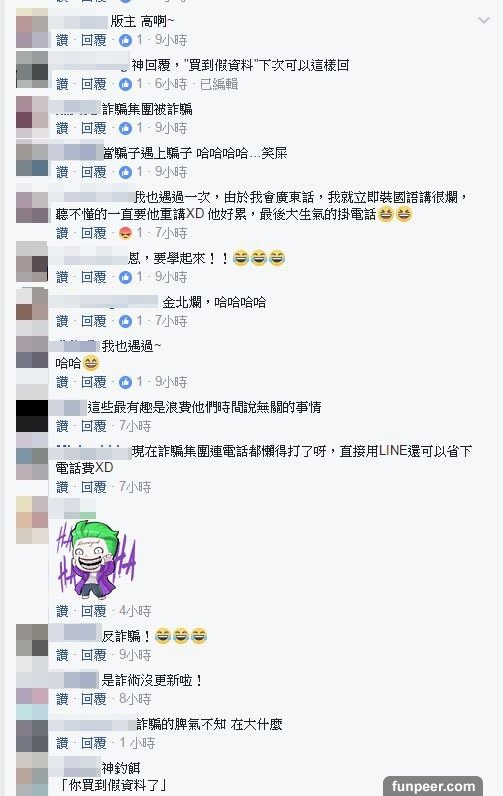This screenshot has width=503, height=796.
Task: Click like reaction icon under '版主 高啊~' comment
Action: (x=125, y=40)
